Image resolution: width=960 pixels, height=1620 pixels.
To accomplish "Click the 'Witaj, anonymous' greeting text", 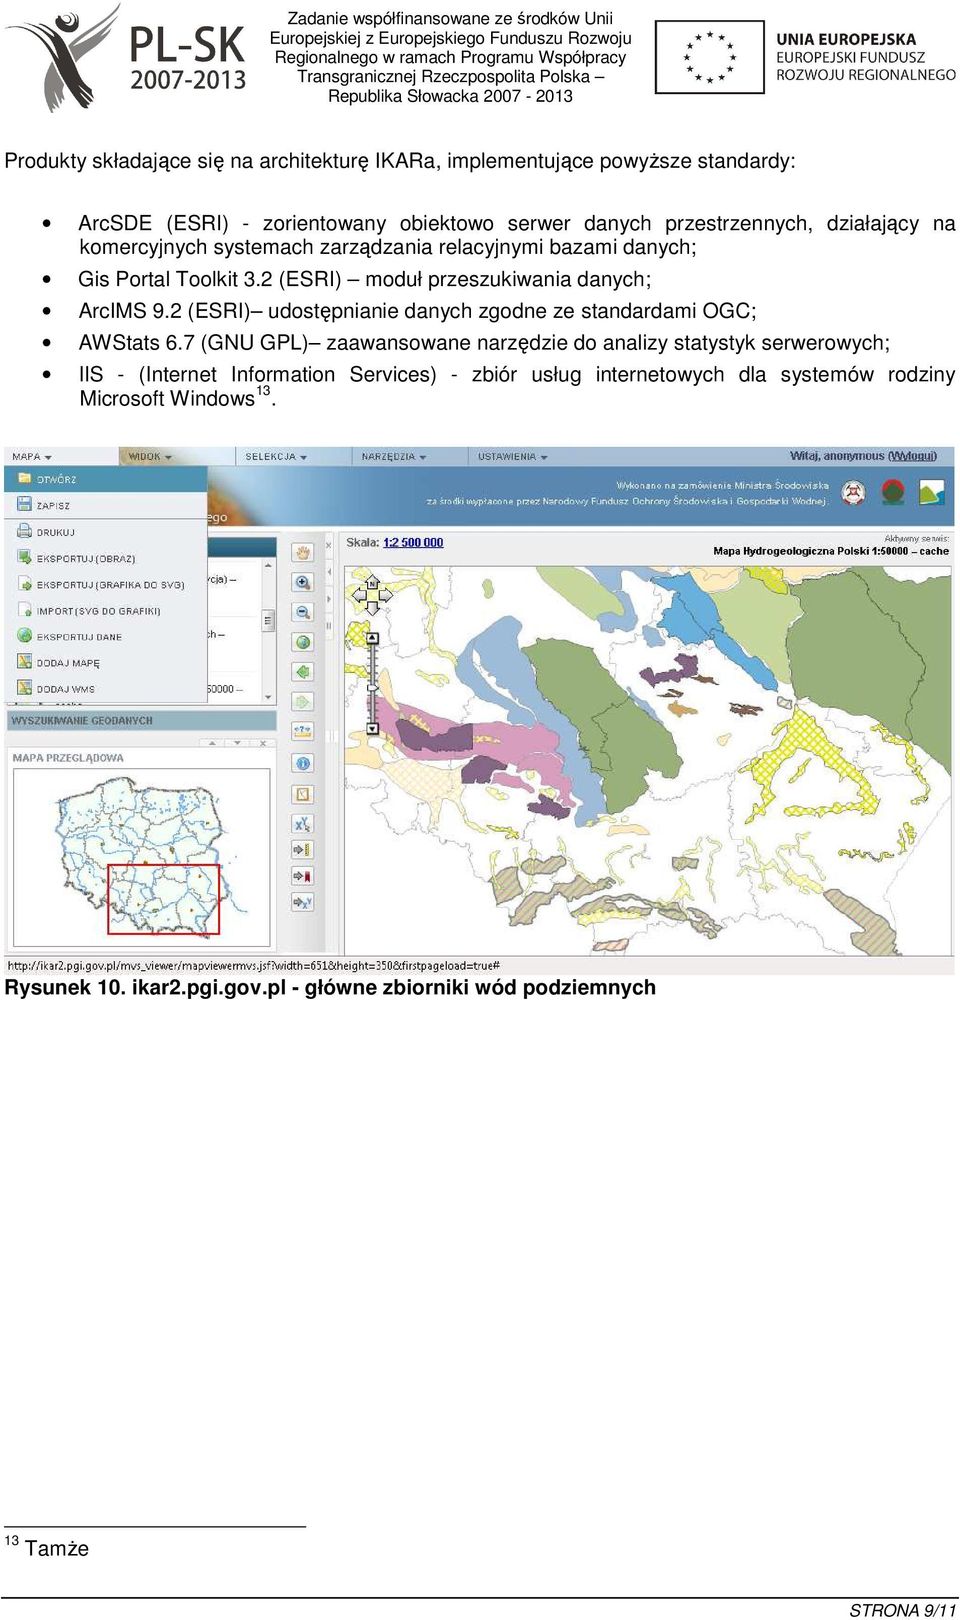I will pyautogui.click(x=837, y=456).
